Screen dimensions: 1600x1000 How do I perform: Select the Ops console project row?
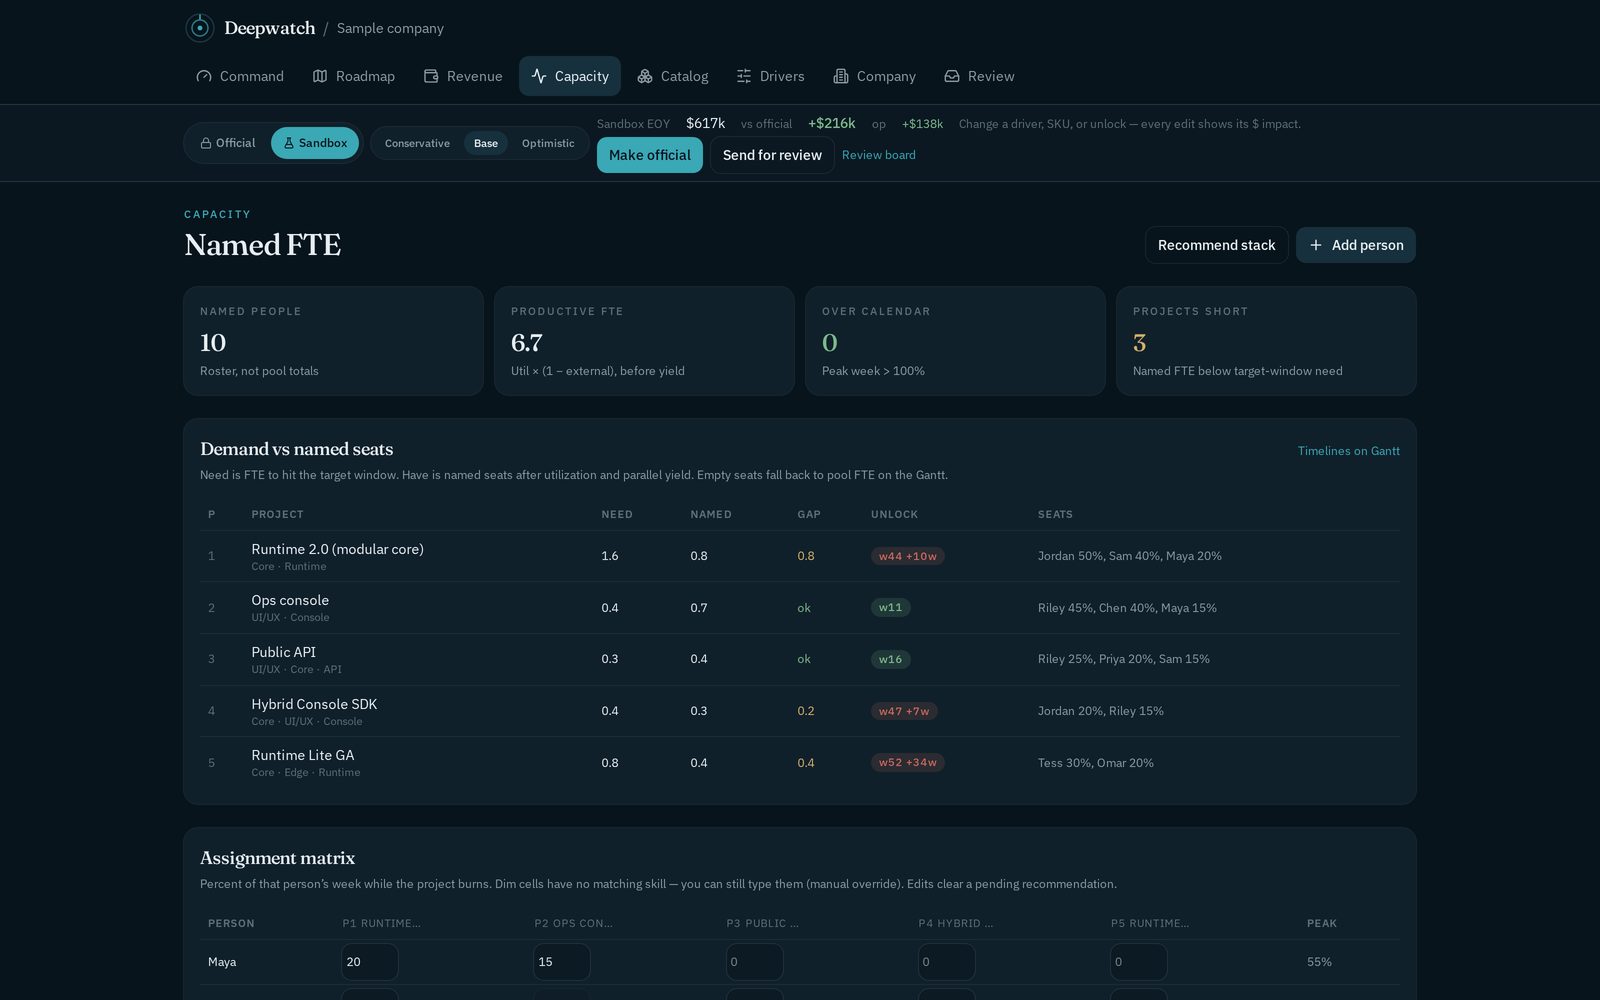click(x=800, y=608)
